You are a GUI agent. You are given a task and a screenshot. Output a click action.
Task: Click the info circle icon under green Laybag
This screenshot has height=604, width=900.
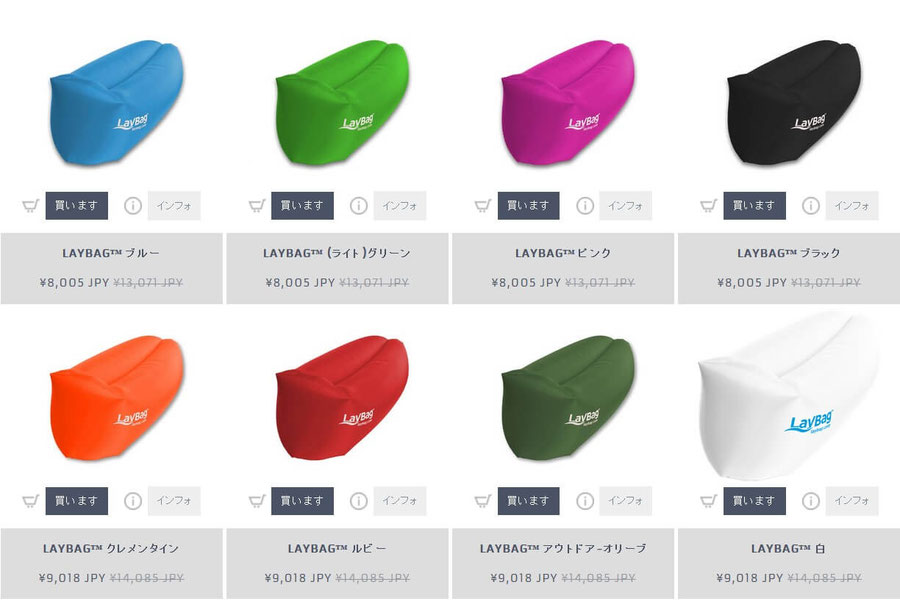(x=359, y=206)
